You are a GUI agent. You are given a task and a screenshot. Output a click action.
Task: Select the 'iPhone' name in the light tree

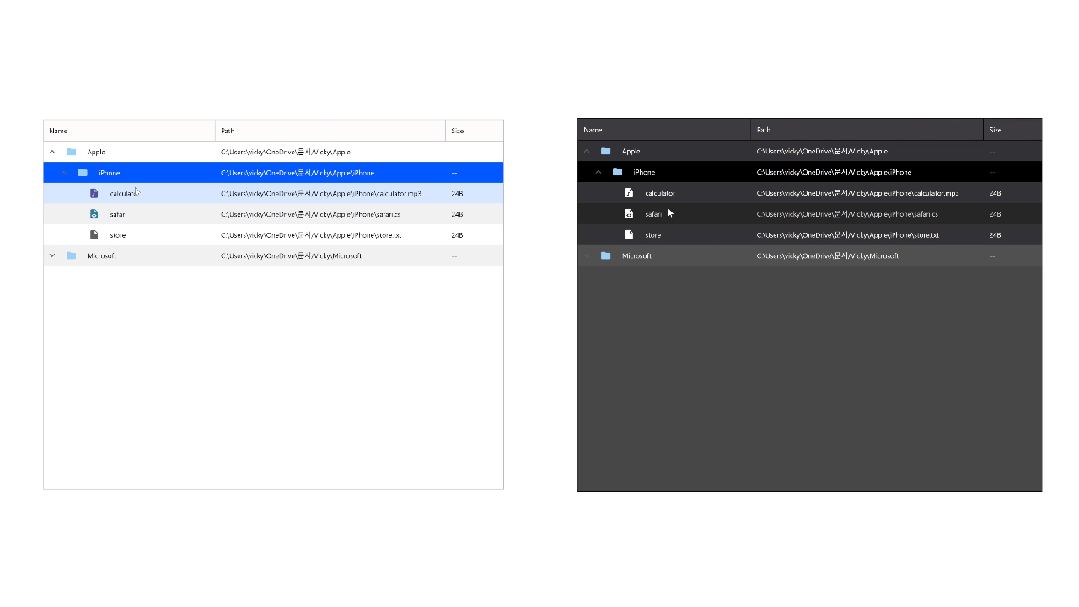(x=109, y=173)
